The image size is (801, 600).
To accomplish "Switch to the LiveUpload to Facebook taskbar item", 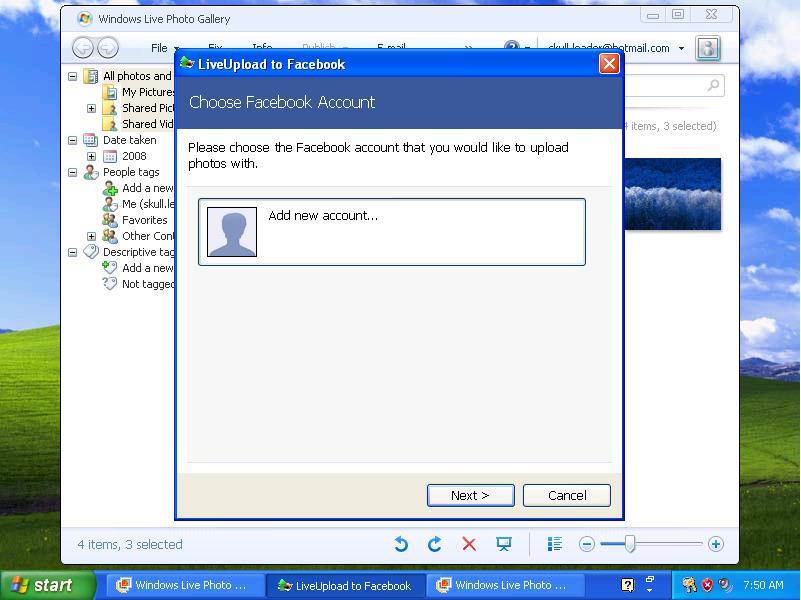I will point(345,585).
